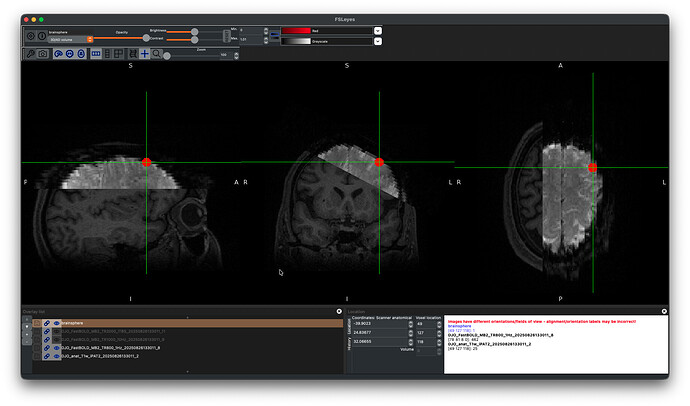Hide the brainsphere overlay with eye icon
690x406 pixels.
[x=56, y=323]
